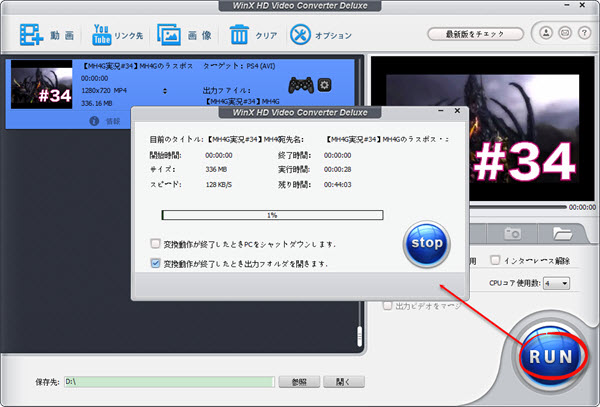The width and height of the screenshot is (600, 407).
Task: Close the conversion progress dialog
Action: [x=457, y=111]
